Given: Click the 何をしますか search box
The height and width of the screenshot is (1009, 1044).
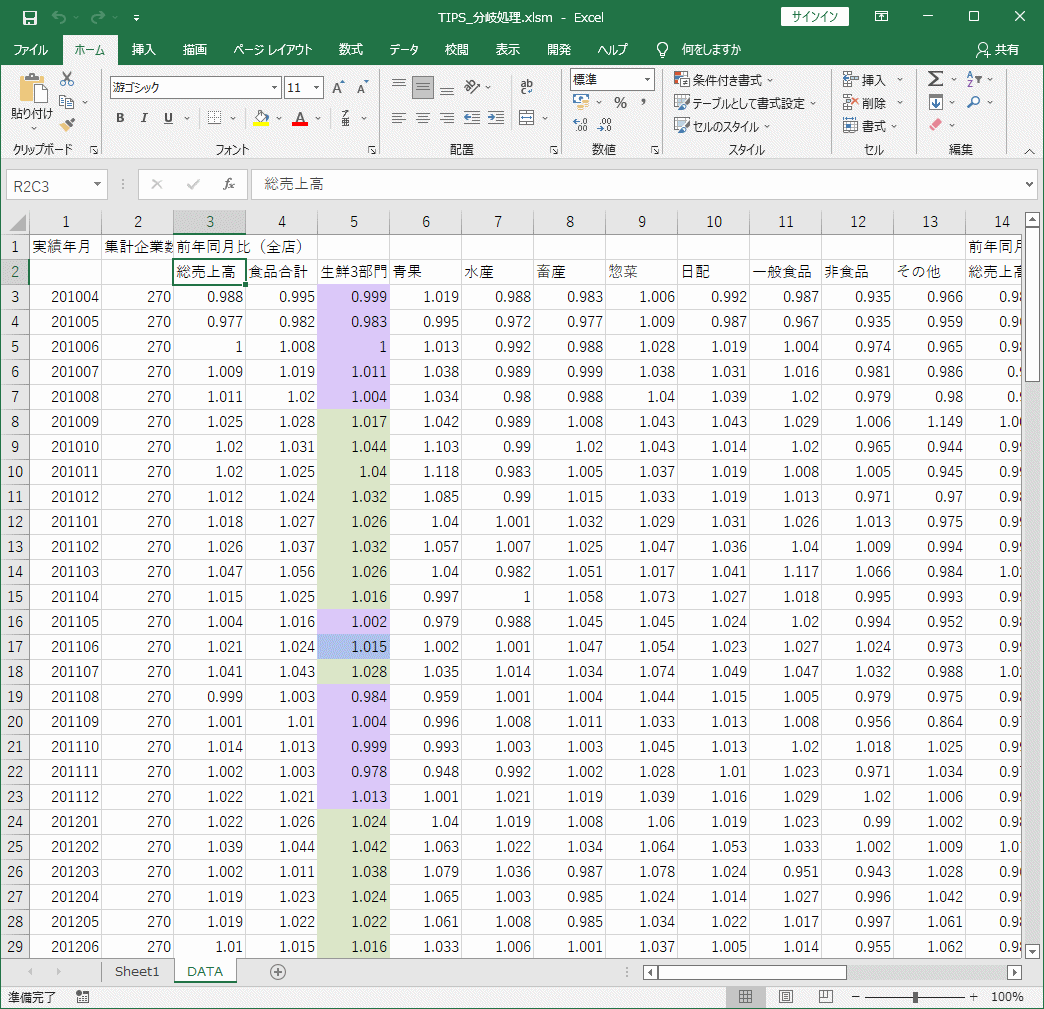Looking at the screenshot, I should (x=711, y=50).
